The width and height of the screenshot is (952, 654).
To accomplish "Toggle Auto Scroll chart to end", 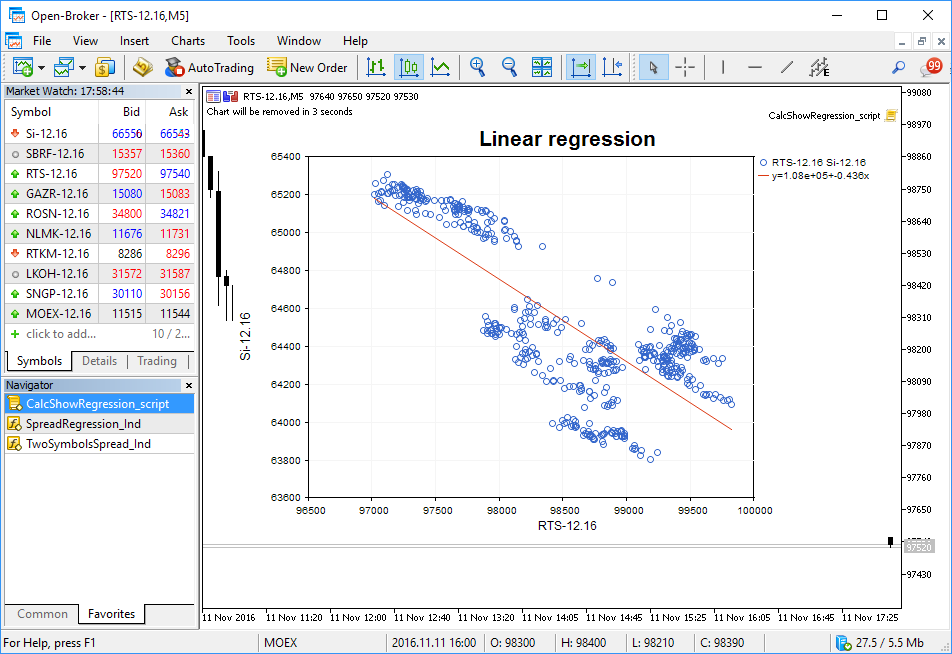I will [580, 67].
